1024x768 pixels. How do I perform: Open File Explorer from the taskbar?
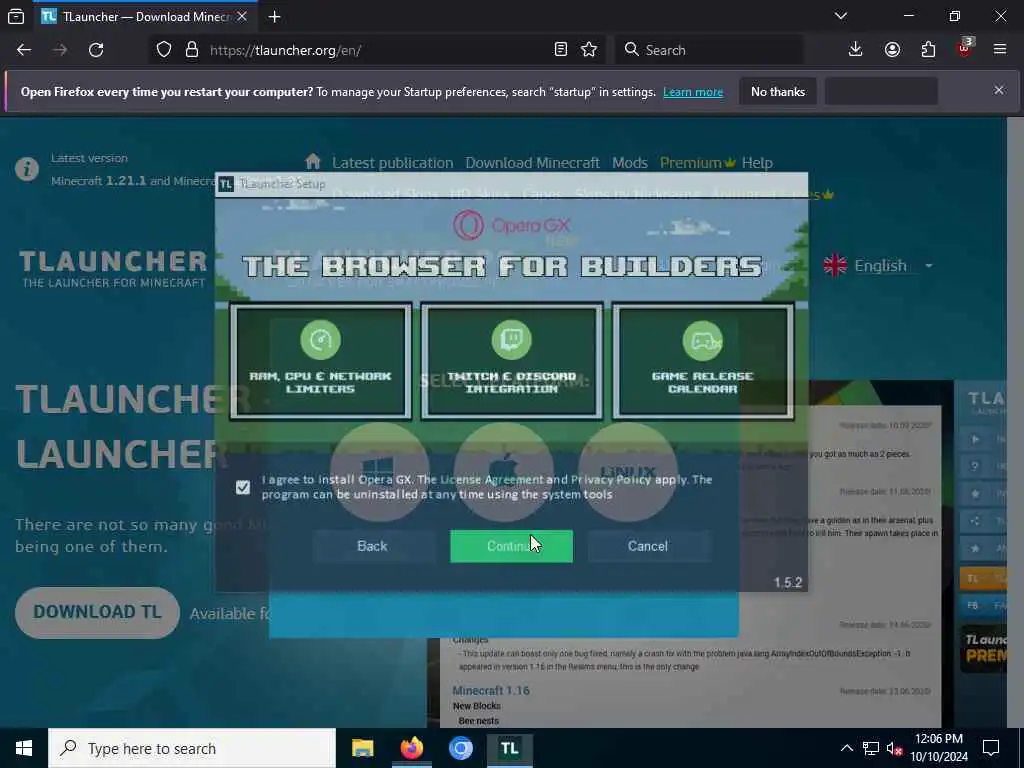362,748
